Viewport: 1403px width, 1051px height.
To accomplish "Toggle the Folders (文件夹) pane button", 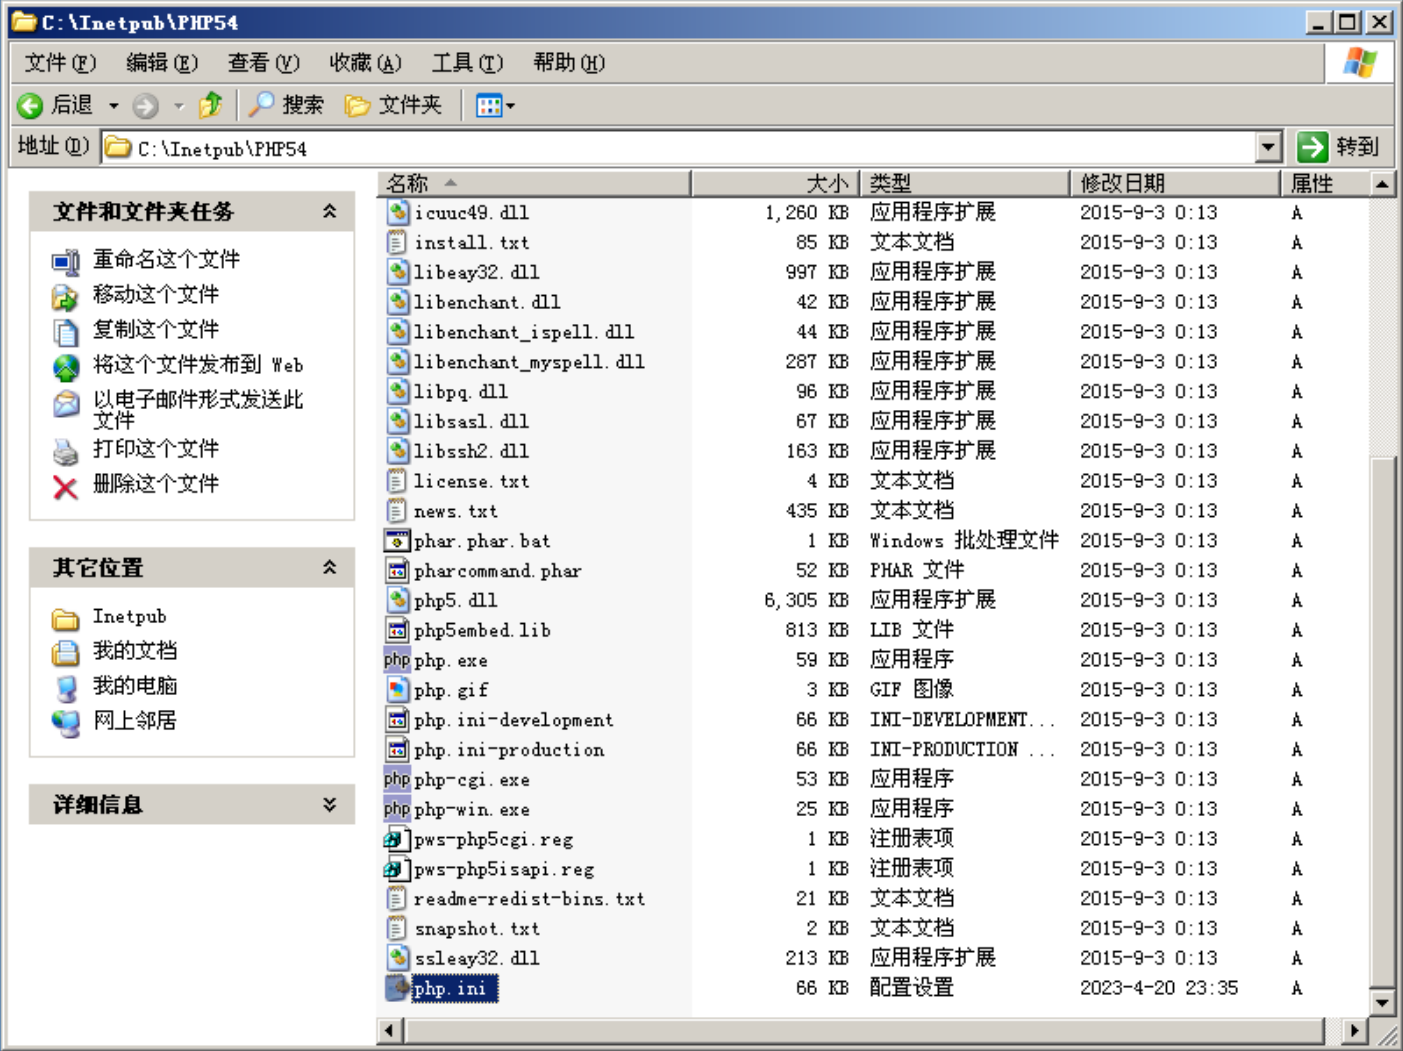I will click(x=393, y=104).
